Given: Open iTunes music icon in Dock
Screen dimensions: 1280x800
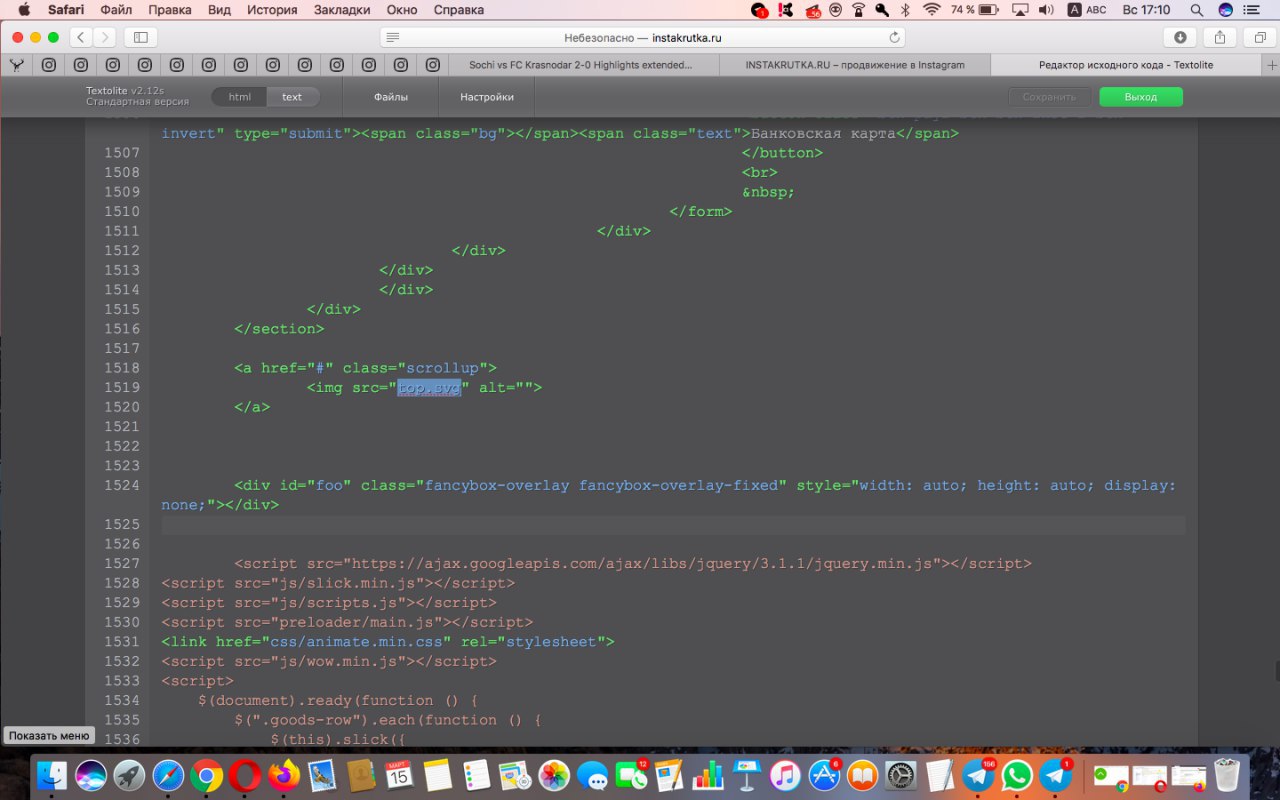Looking at the screenshot, I should (786, 775).
